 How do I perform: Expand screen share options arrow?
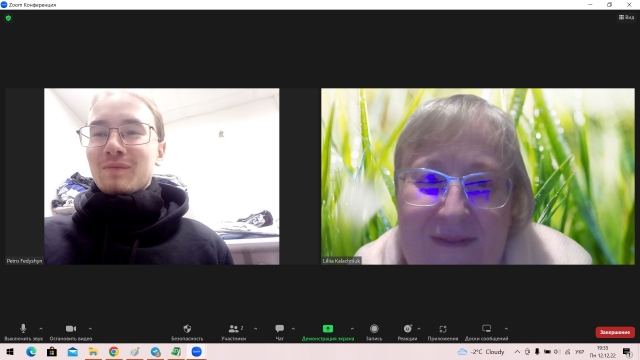coord(352,329)
